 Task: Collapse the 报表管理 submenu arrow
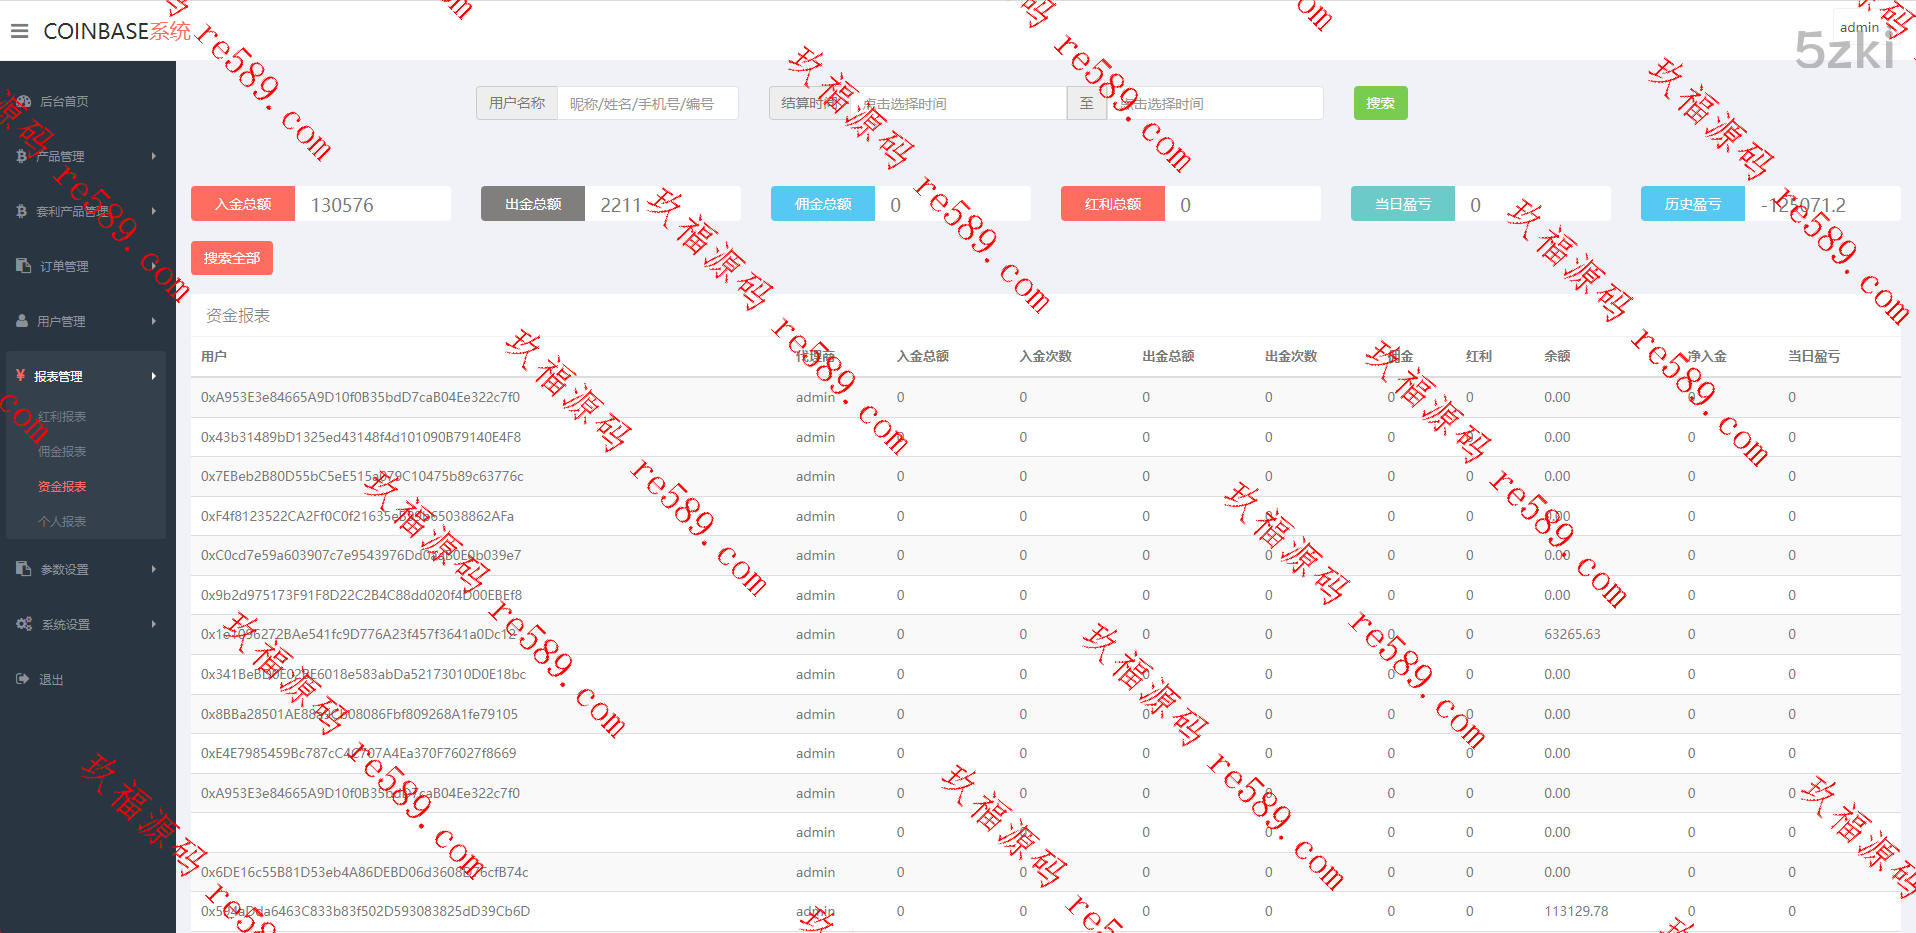point(153,376)
